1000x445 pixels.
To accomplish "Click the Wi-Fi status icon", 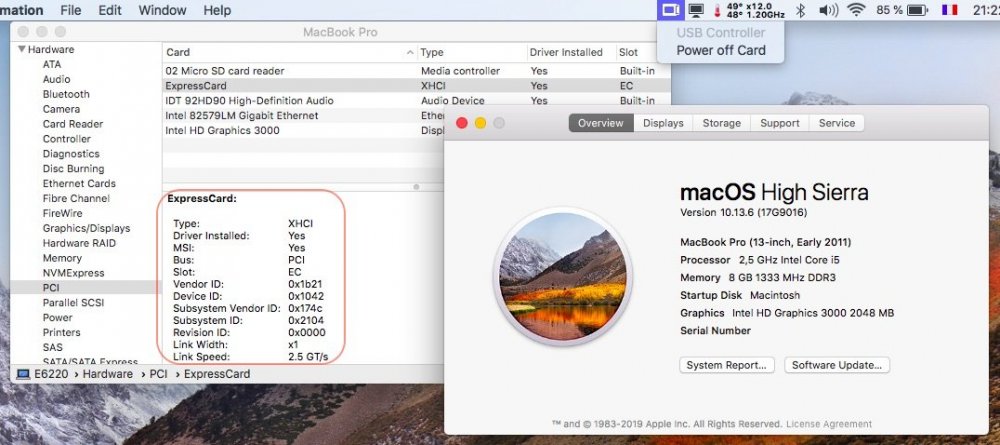I will (857, 11).
